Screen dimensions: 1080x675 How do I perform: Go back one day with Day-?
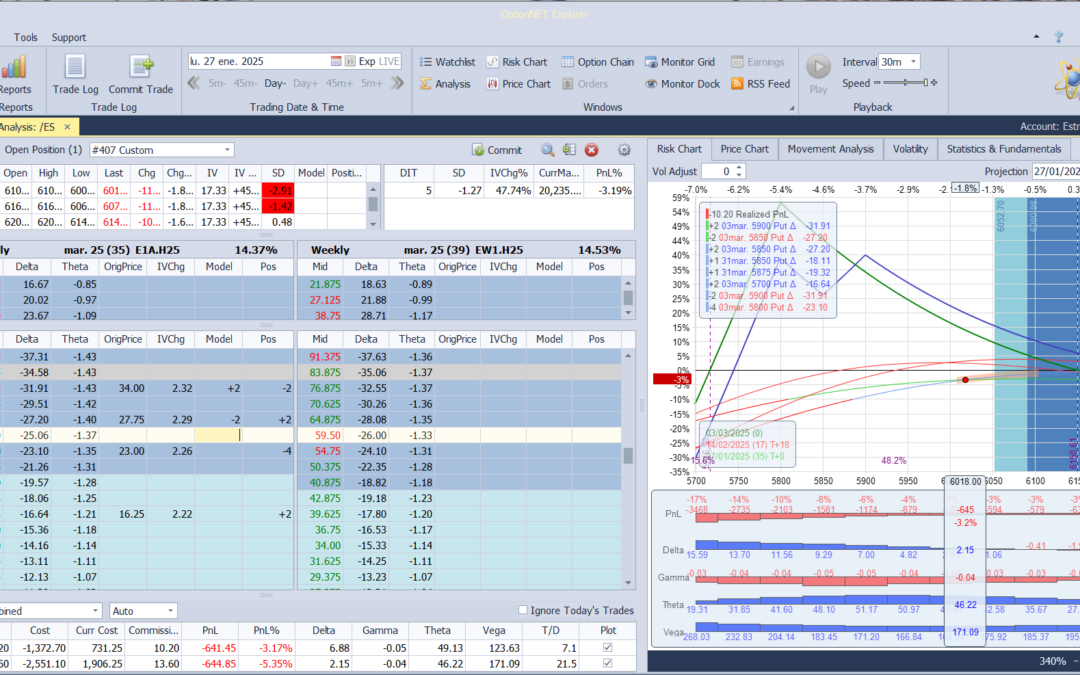point(275,83)
